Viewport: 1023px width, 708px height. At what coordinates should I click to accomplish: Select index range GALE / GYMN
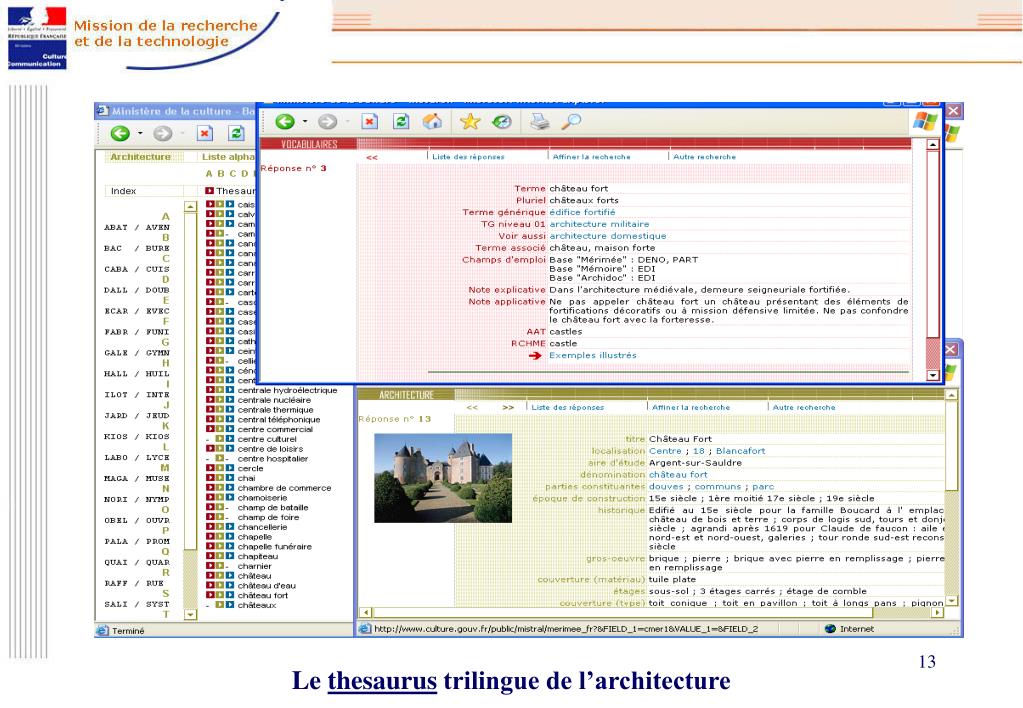[x=136, y=352]
